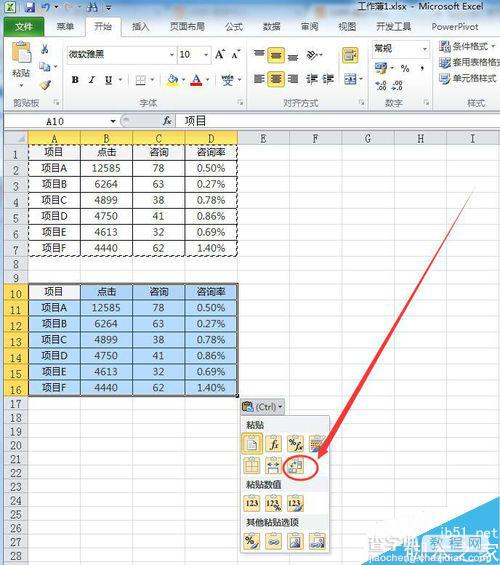The height and width of the screenshot is (565, 500).
Task: Open the 微软雅黑 font name dropdown
Action: pos(172,55)
